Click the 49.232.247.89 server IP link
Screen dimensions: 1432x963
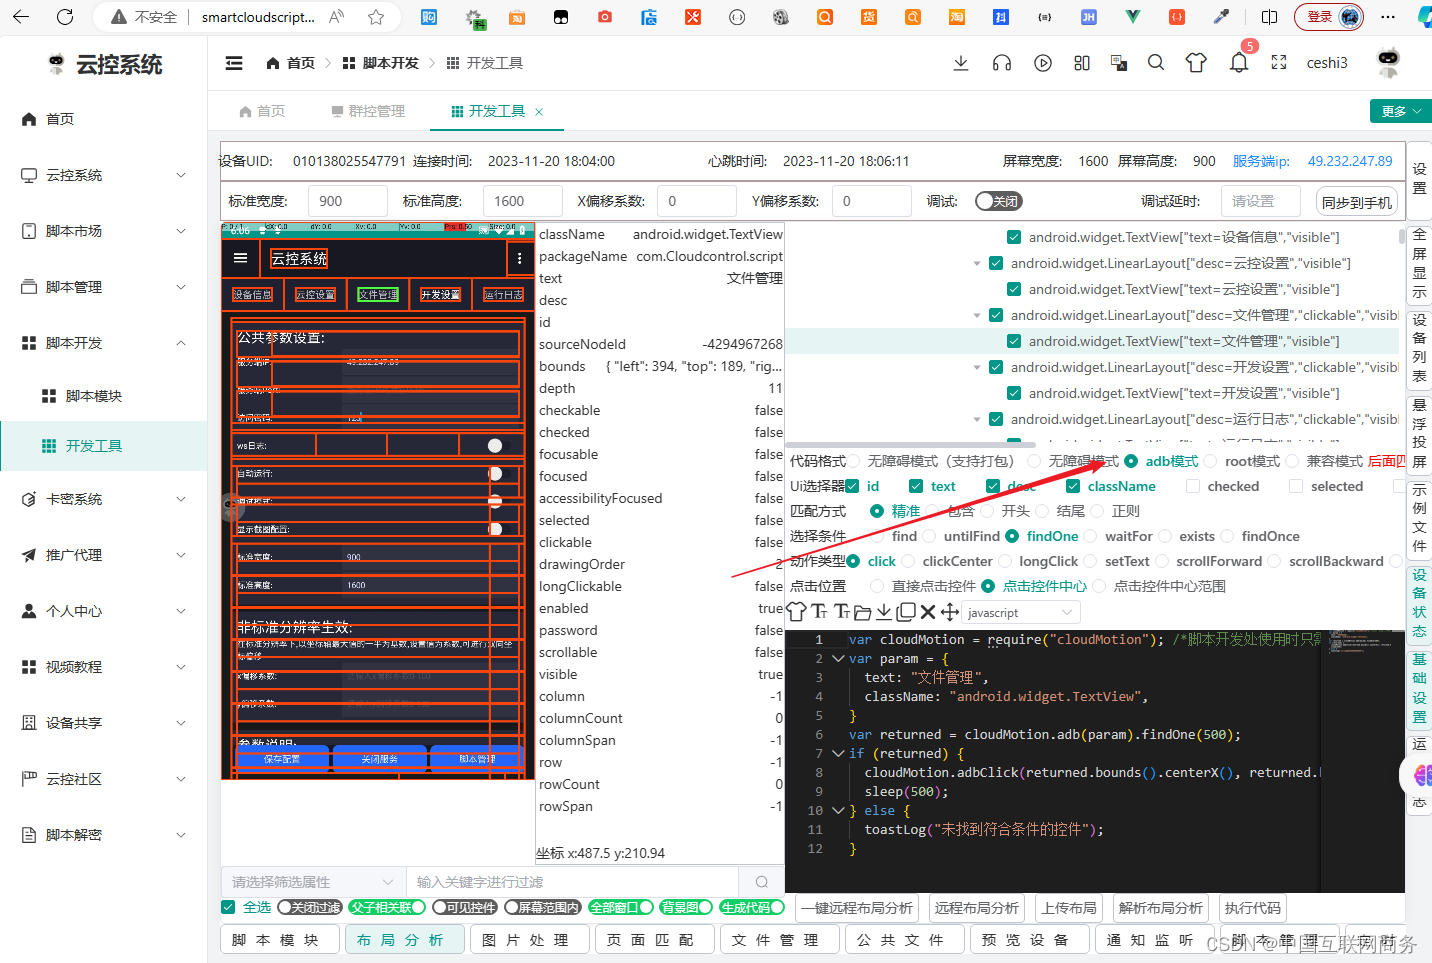(x=1349, y=161)
